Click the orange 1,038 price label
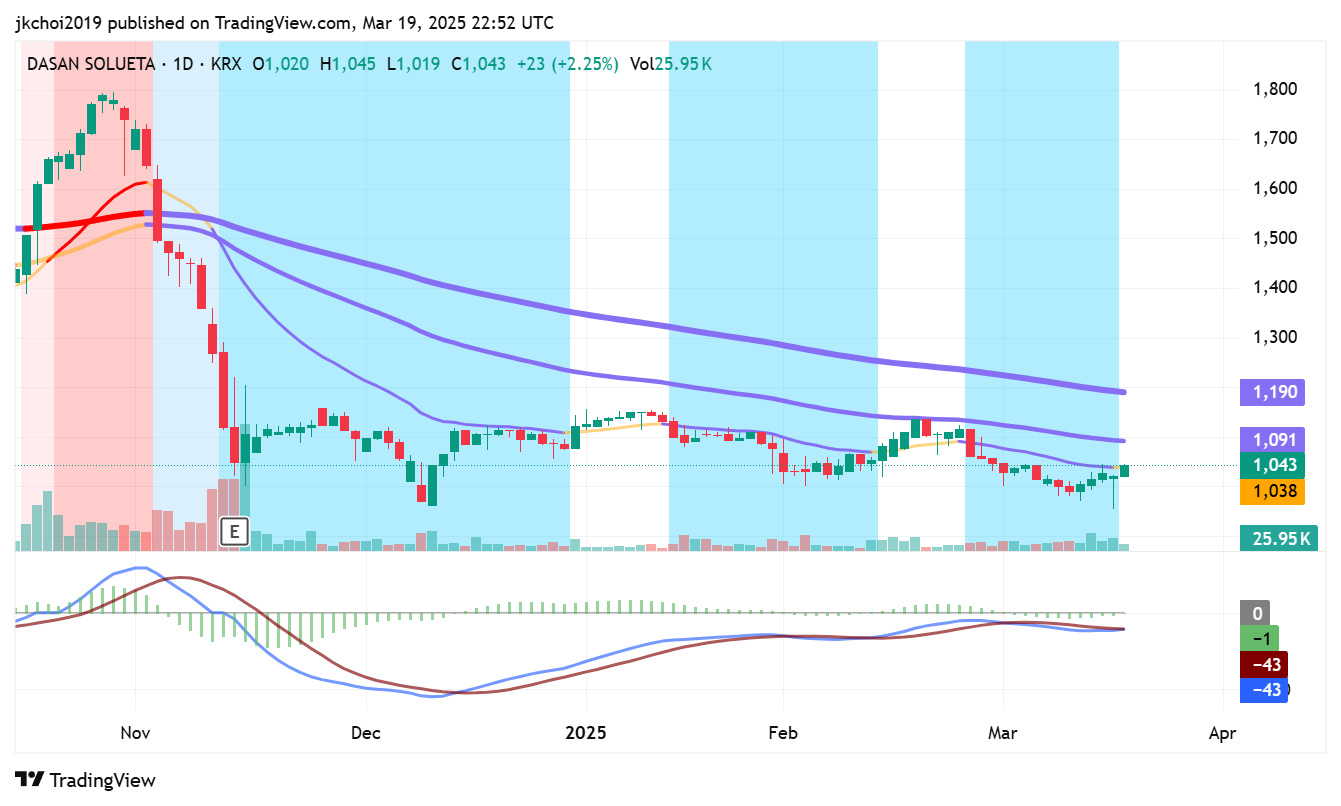The width and height of the screenshot is (1341, 806). 1273,491
